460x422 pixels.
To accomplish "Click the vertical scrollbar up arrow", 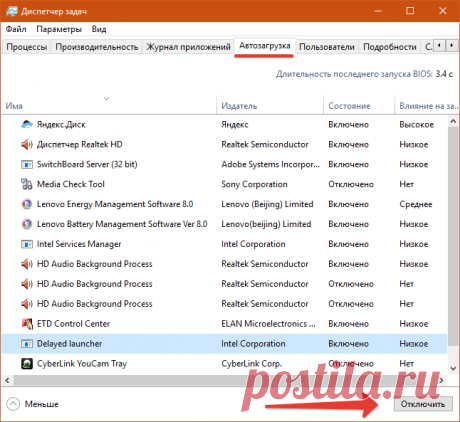I will [453, 121].
